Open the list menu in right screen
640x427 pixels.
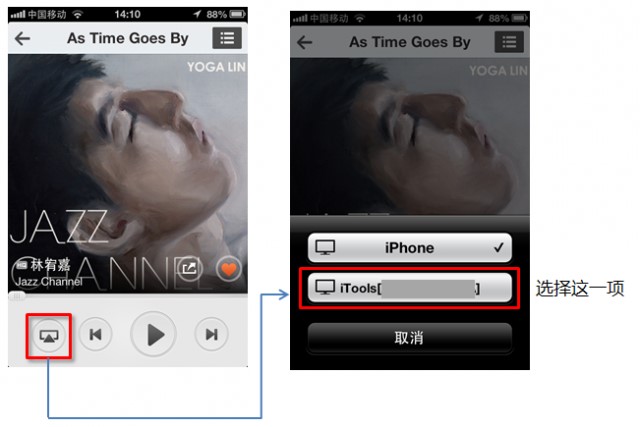tap(509, 42)
